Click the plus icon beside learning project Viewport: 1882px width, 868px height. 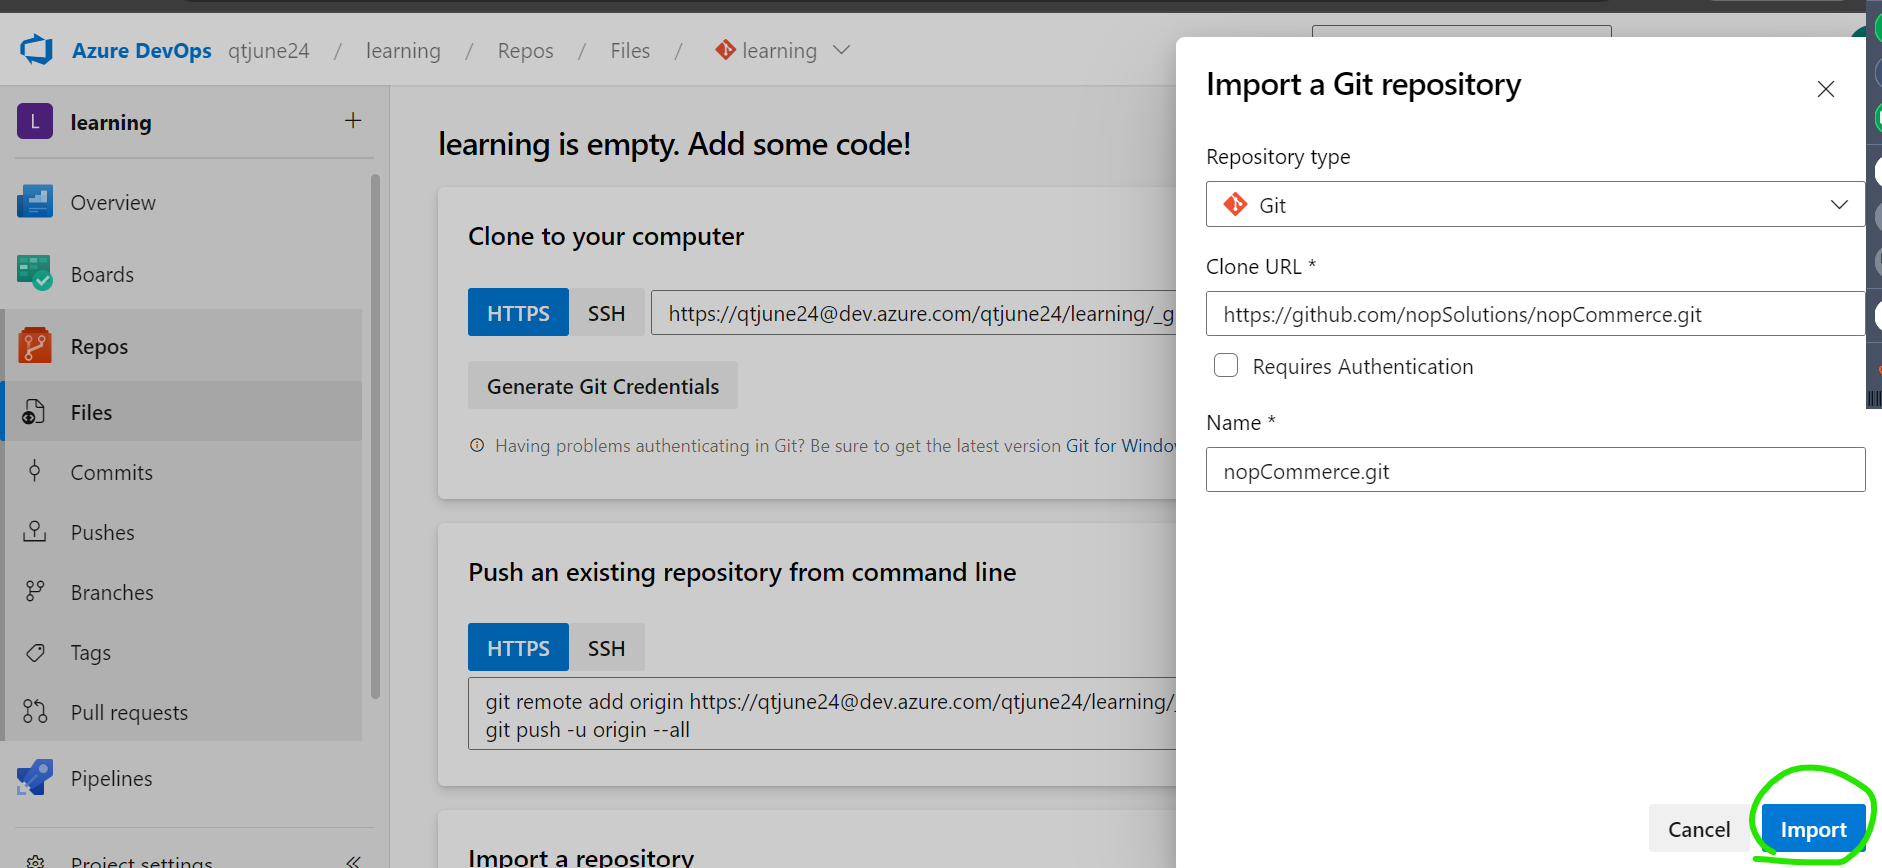[x=353, y=121]
